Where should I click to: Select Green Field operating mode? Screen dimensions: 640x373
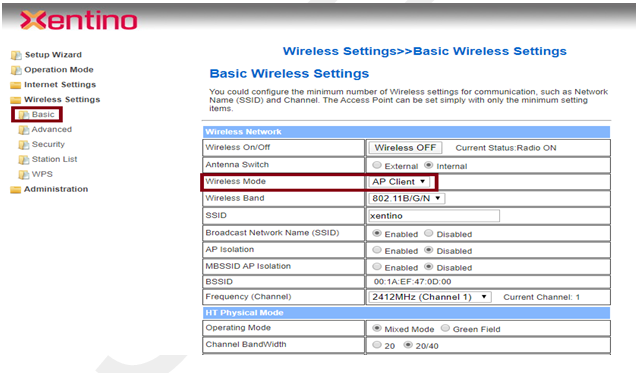coord(445,328)
